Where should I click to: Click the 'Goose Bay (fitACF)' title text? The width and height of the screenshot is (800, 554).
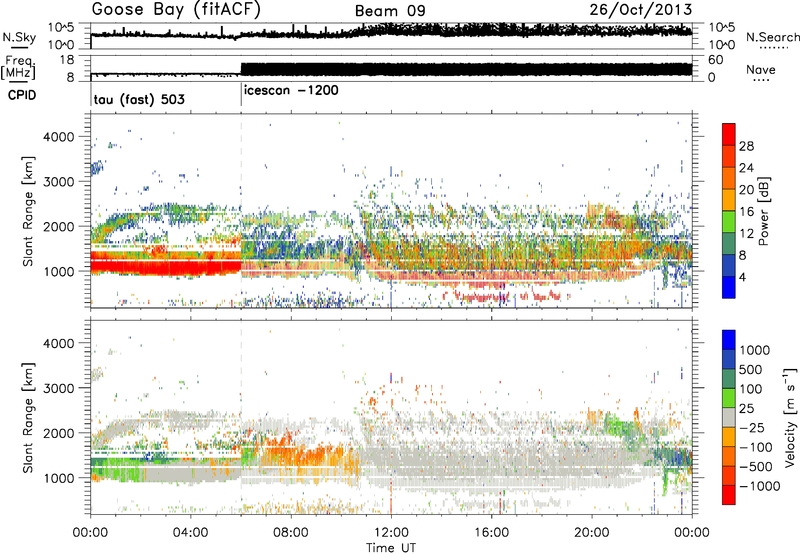click(176, 10)
